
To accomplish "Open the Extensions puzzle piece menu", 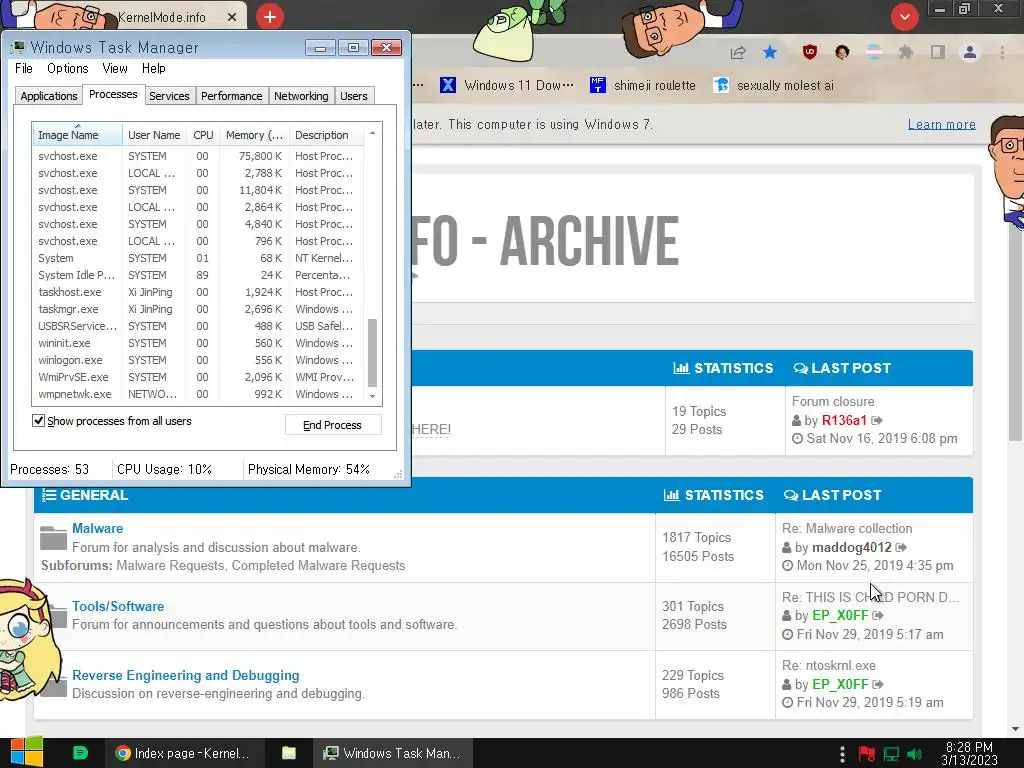I will point(905,52).
